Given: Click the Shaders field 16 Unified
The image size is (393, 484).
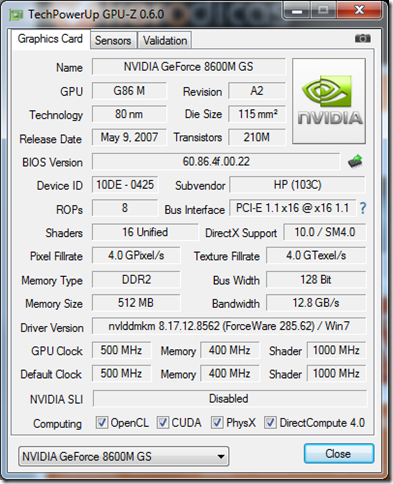Looking at the screenshot, I should click(x=145, y=232).
